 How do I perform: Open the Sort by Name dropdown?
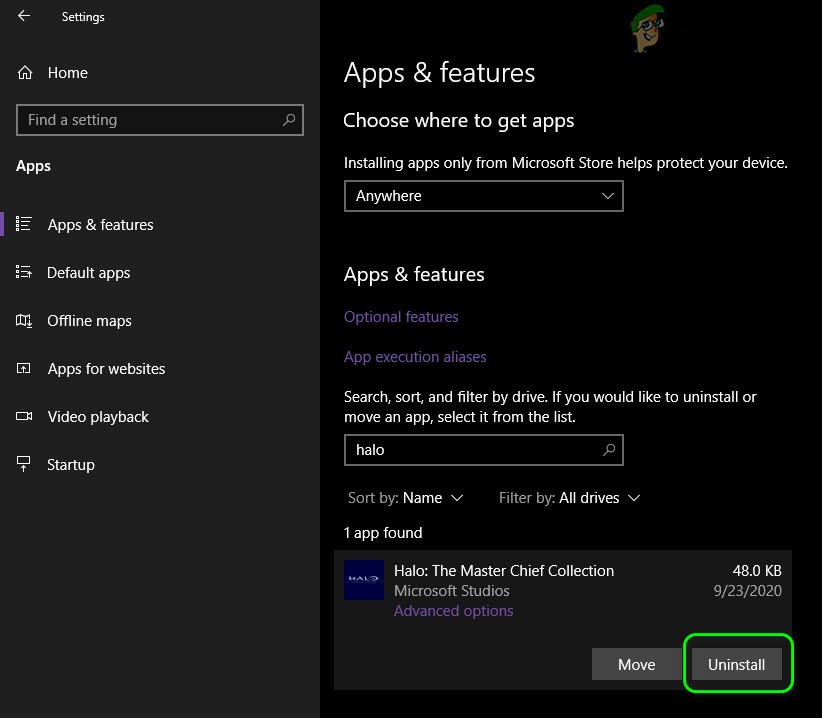point(406,497)
